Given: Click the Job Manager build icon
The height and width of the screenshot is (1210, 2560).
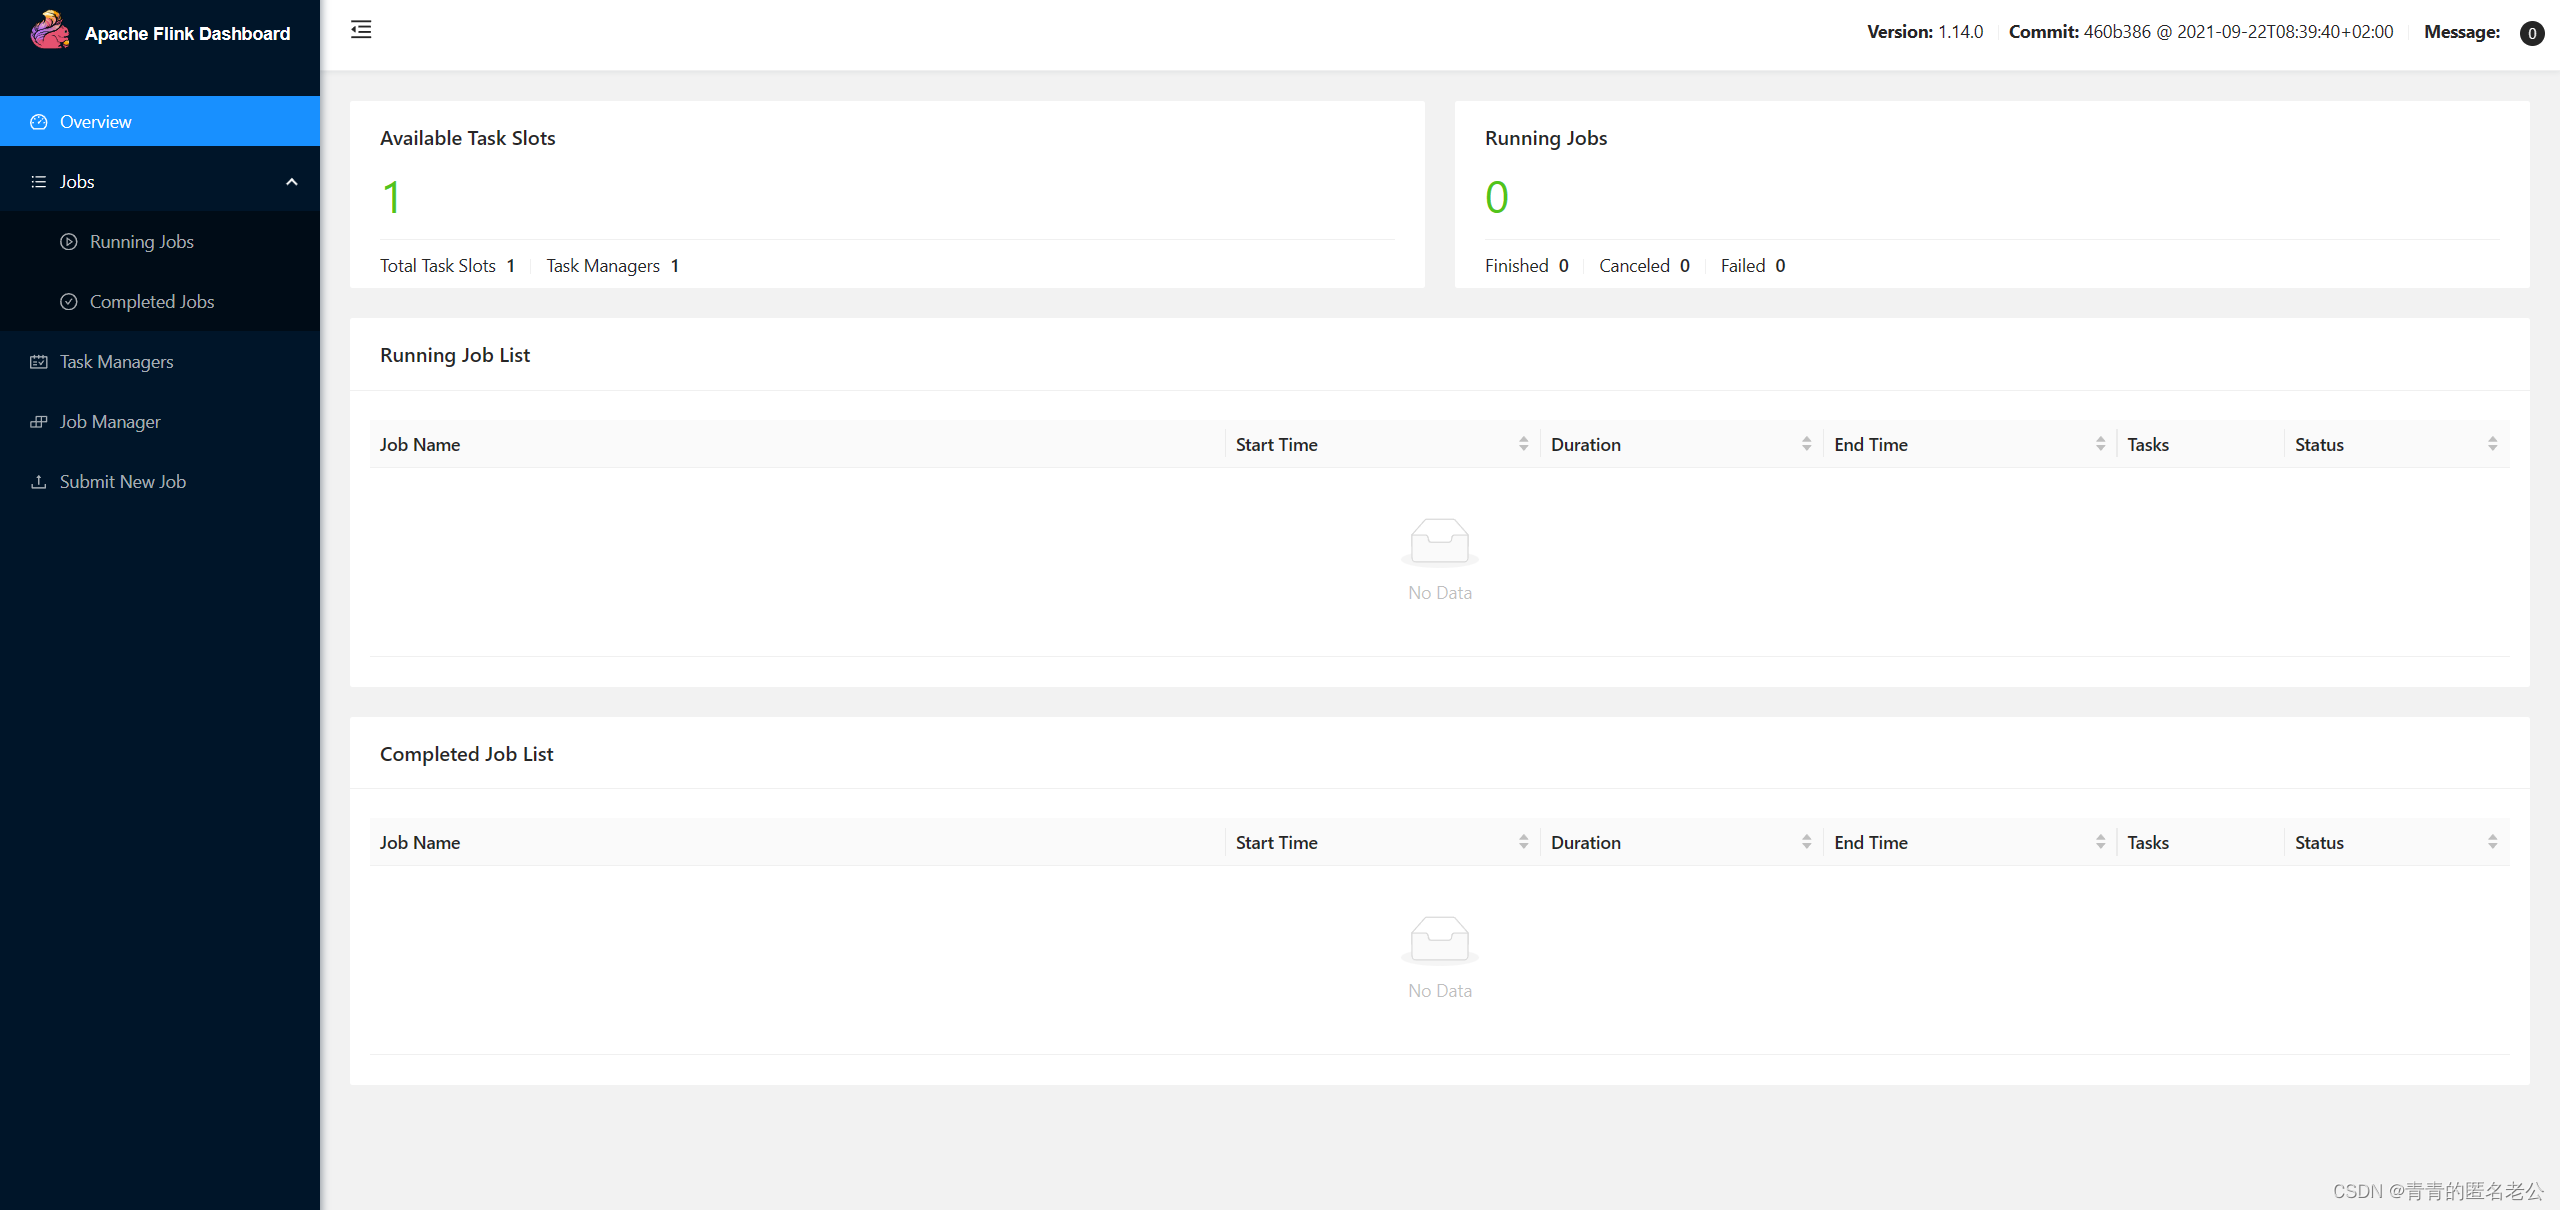Looking at the screenshot, I should pos(39,422).
